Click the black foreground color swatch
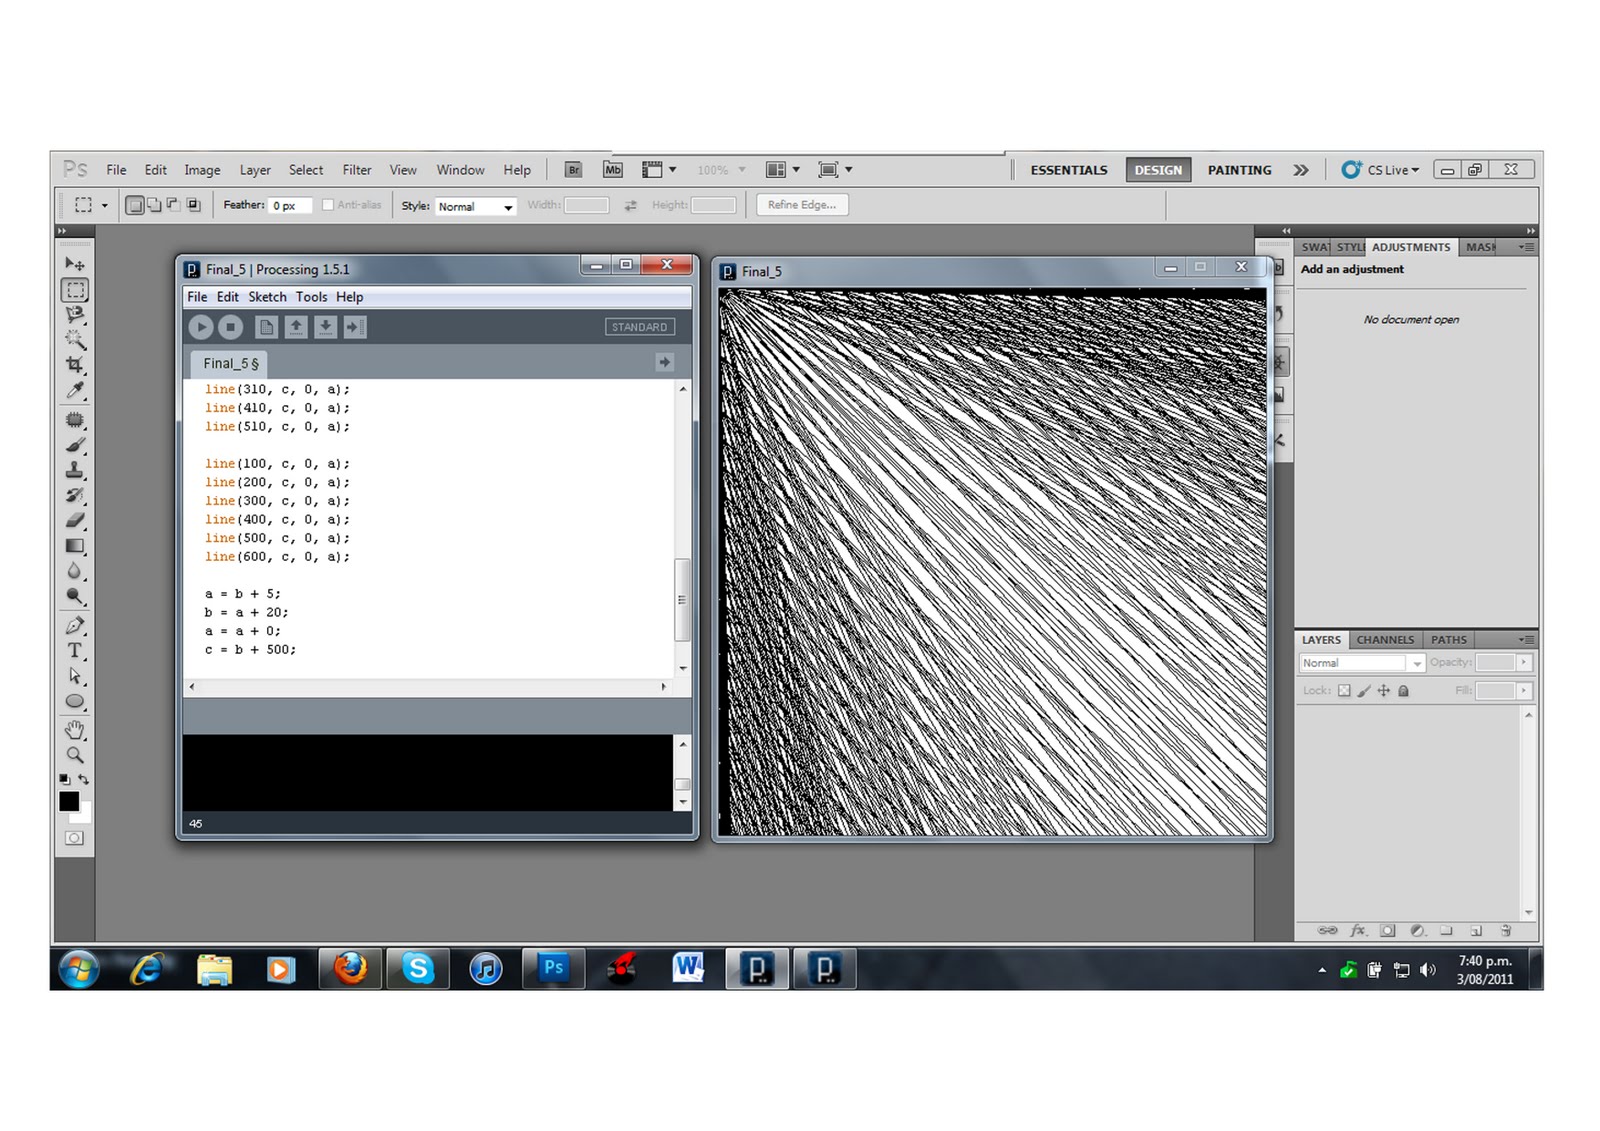 coord(69,801)
